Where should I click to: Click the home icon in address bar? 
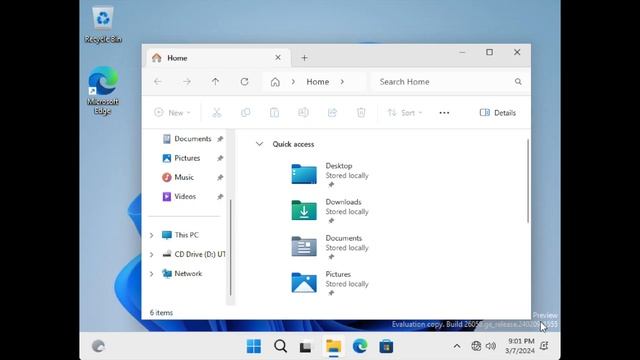click(x=275, y=82)
